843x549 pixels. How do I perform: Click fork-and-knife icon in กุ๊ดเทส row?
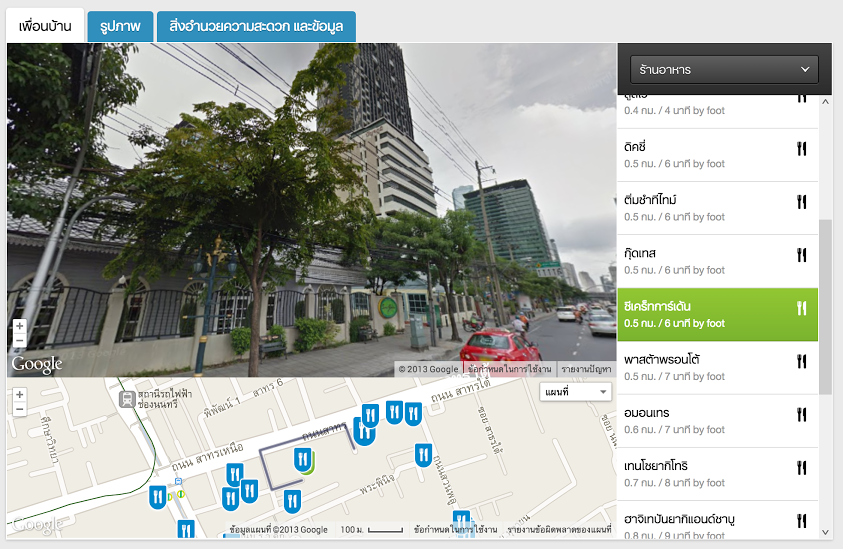[x=801, y=255]
